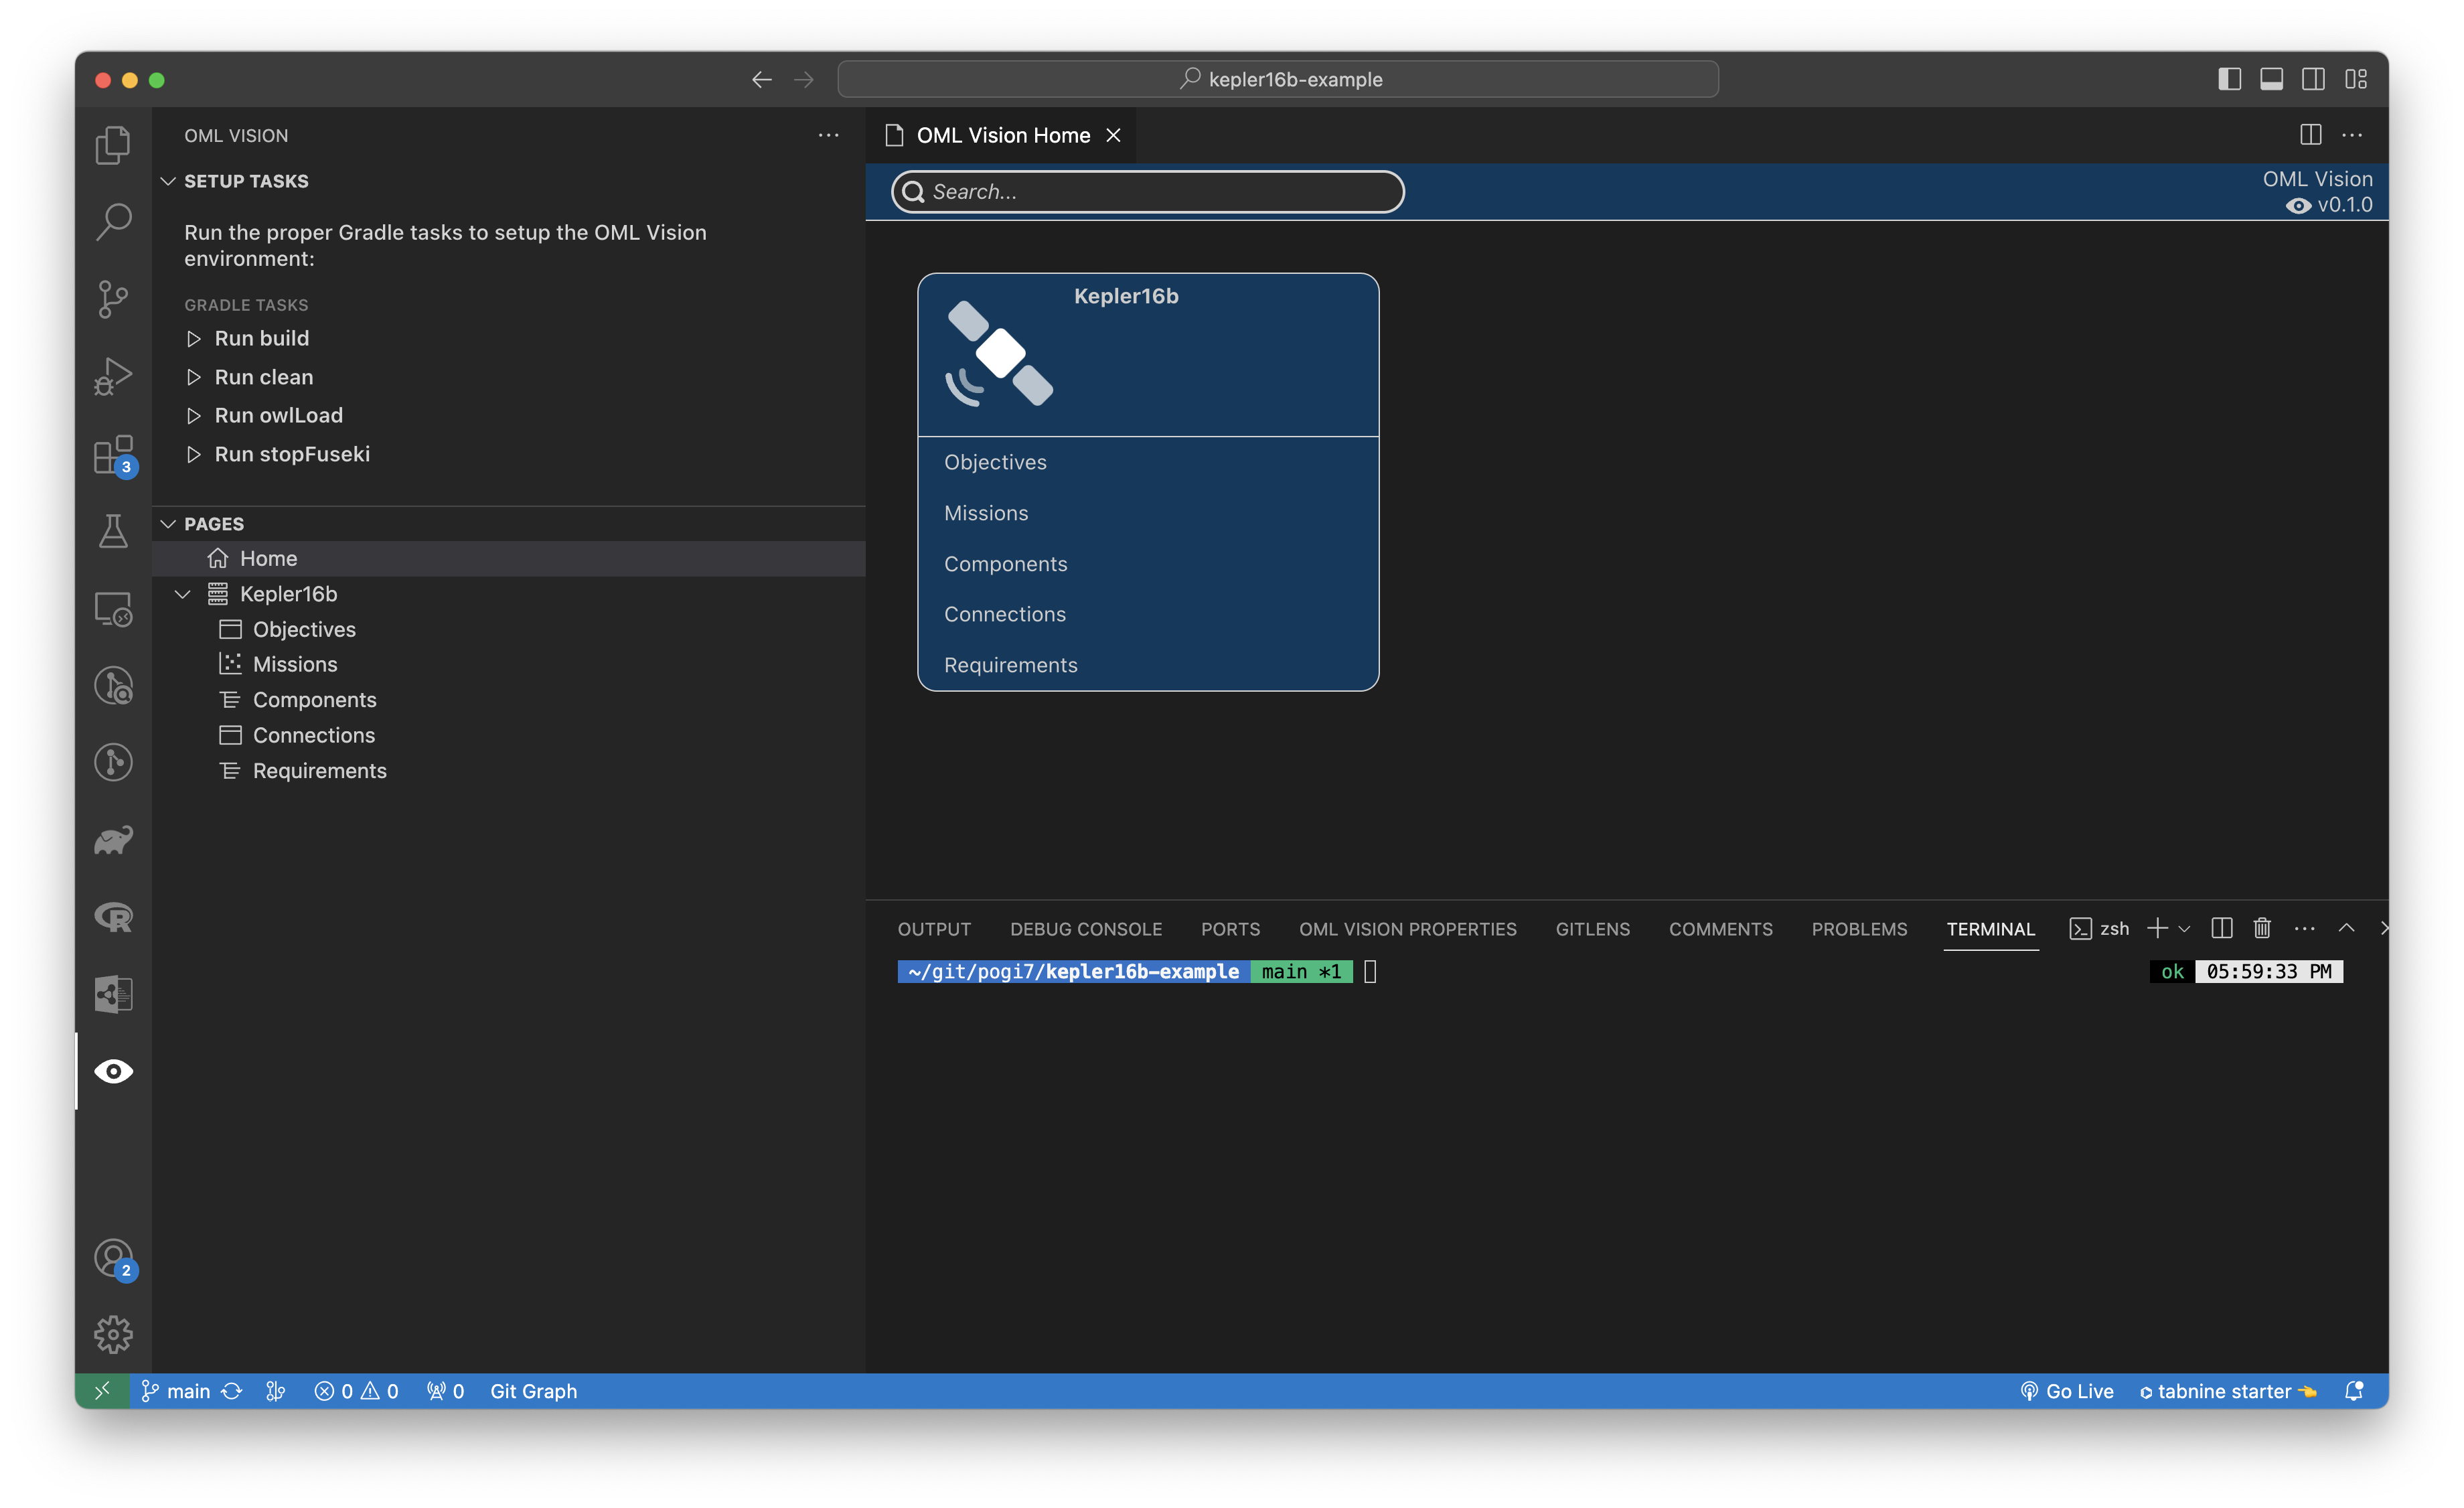Select the Search icon in sidebar
The width and height of the screenshot is (2464, 1508).
[112, 220]
